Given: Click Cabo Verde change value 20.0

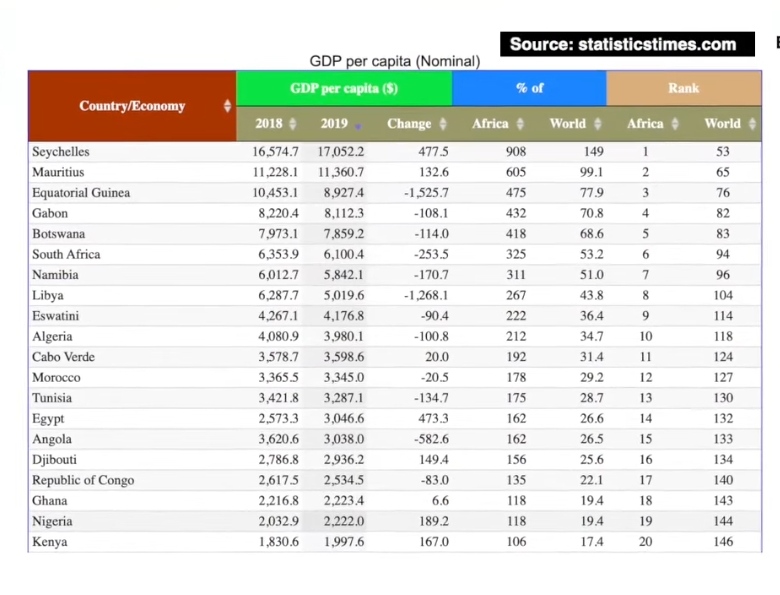Looking at the screenshot, I should click(x=436, y=357).
